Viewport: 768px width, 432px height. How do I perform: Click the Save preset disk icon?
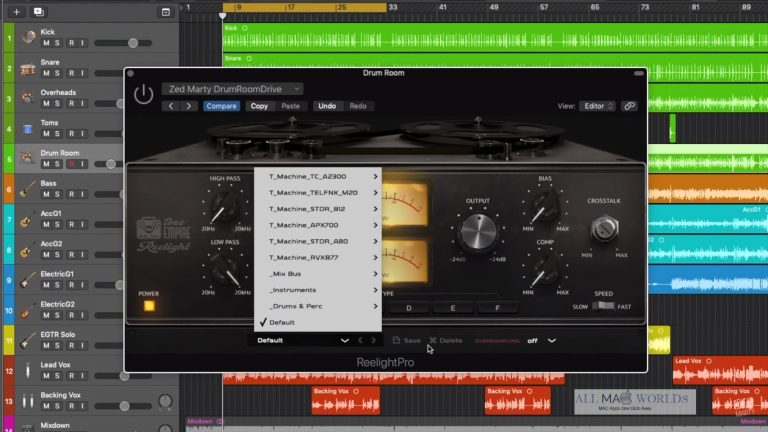pyautogui.click(x=396, y=340)
